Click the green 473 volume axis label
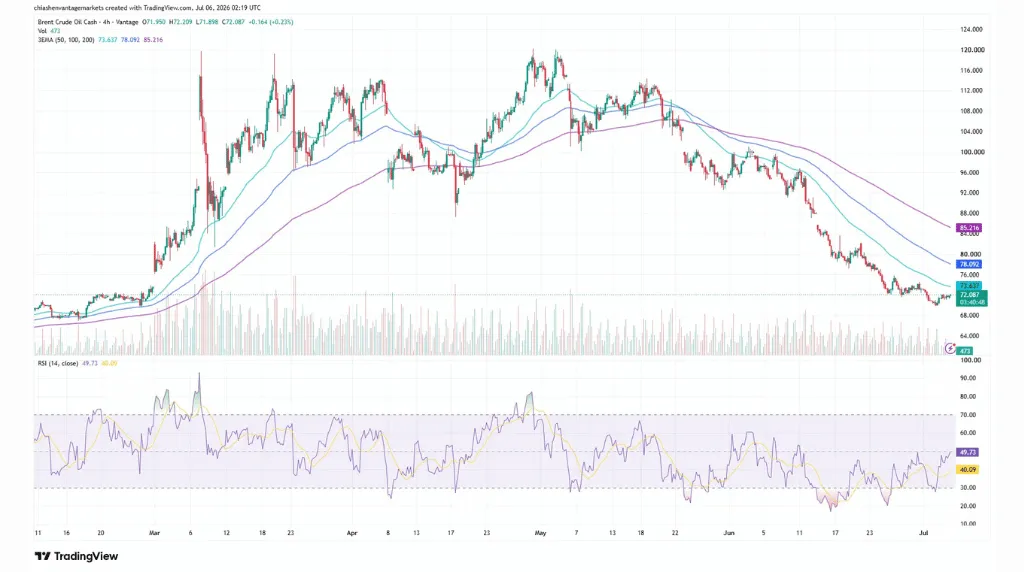This screenshot has height=572, width=1024. coord(965,351)
